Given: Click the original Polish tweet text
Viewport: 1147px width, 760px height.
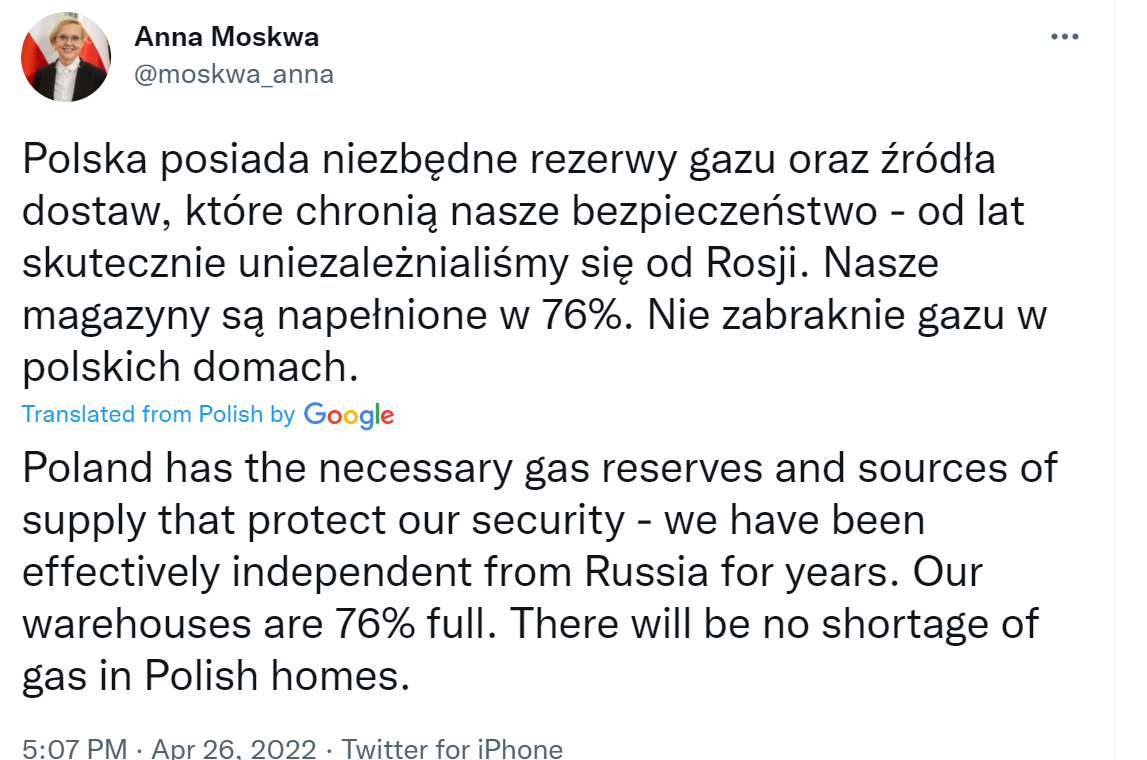Looking at the screenshot, I should (534, 263).
